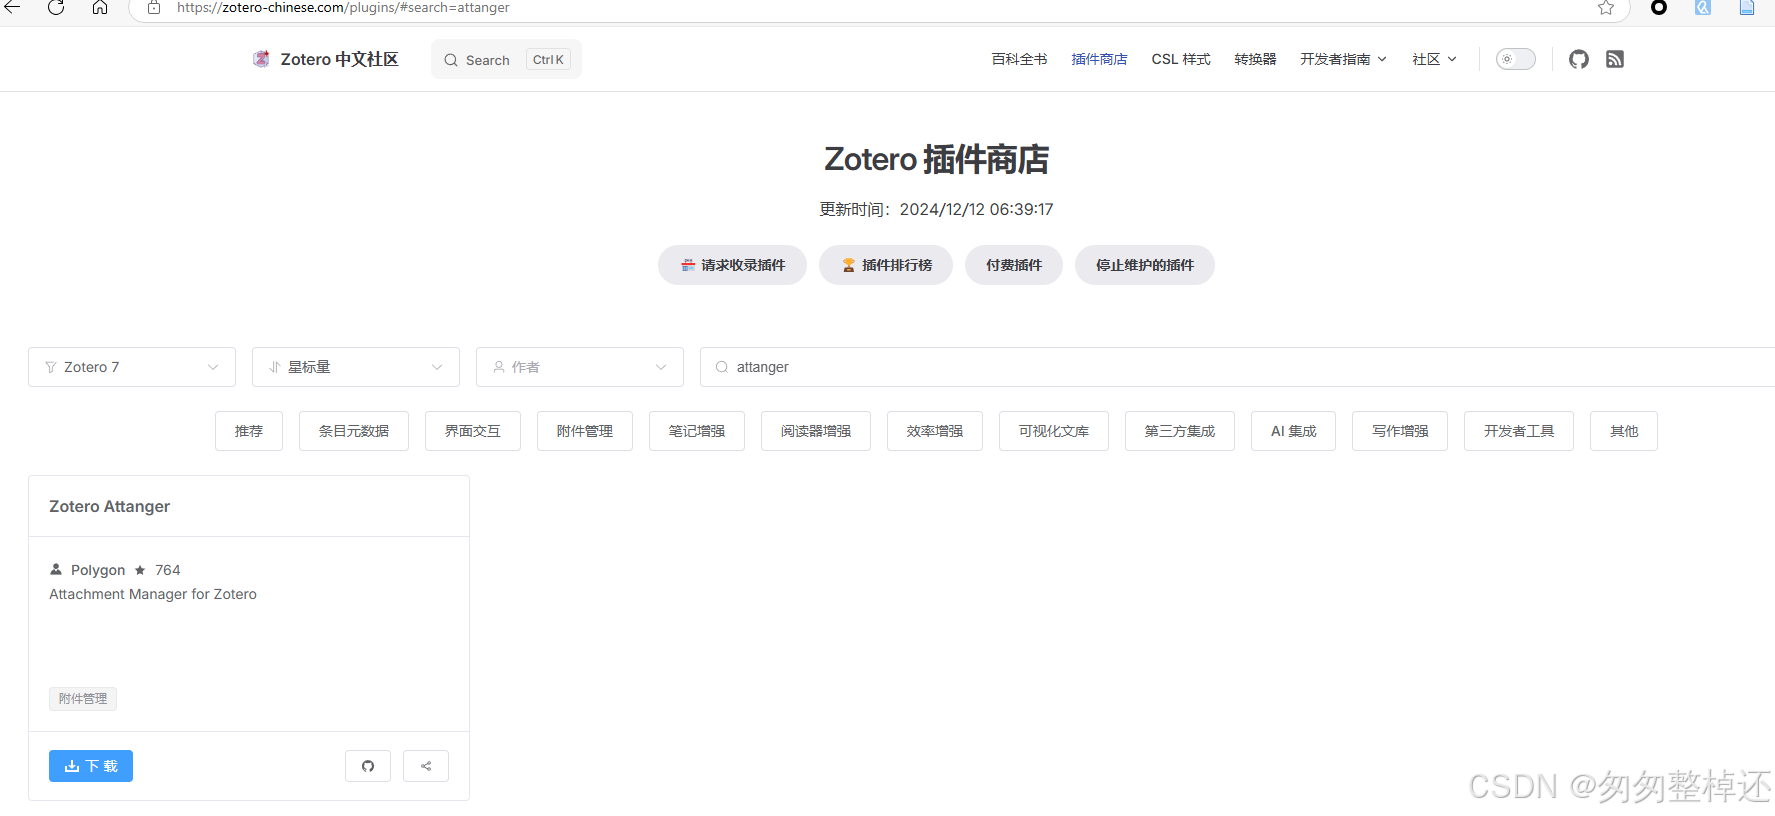Toggle the dark mode switch
The width and height of the screenshot is (1775, 816).
pos(1515,59)
